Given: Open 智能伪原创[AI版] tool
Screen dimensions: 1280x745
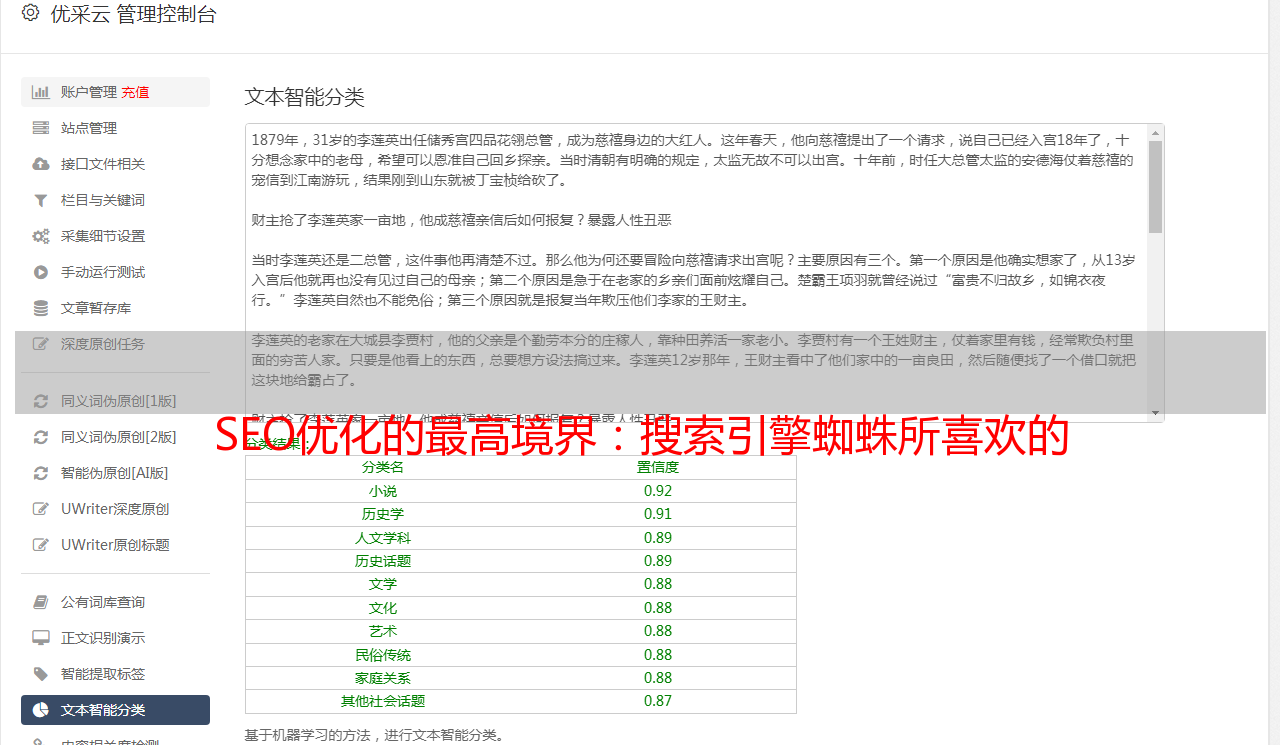Looking at the screenshot, I should coord(115,473).
